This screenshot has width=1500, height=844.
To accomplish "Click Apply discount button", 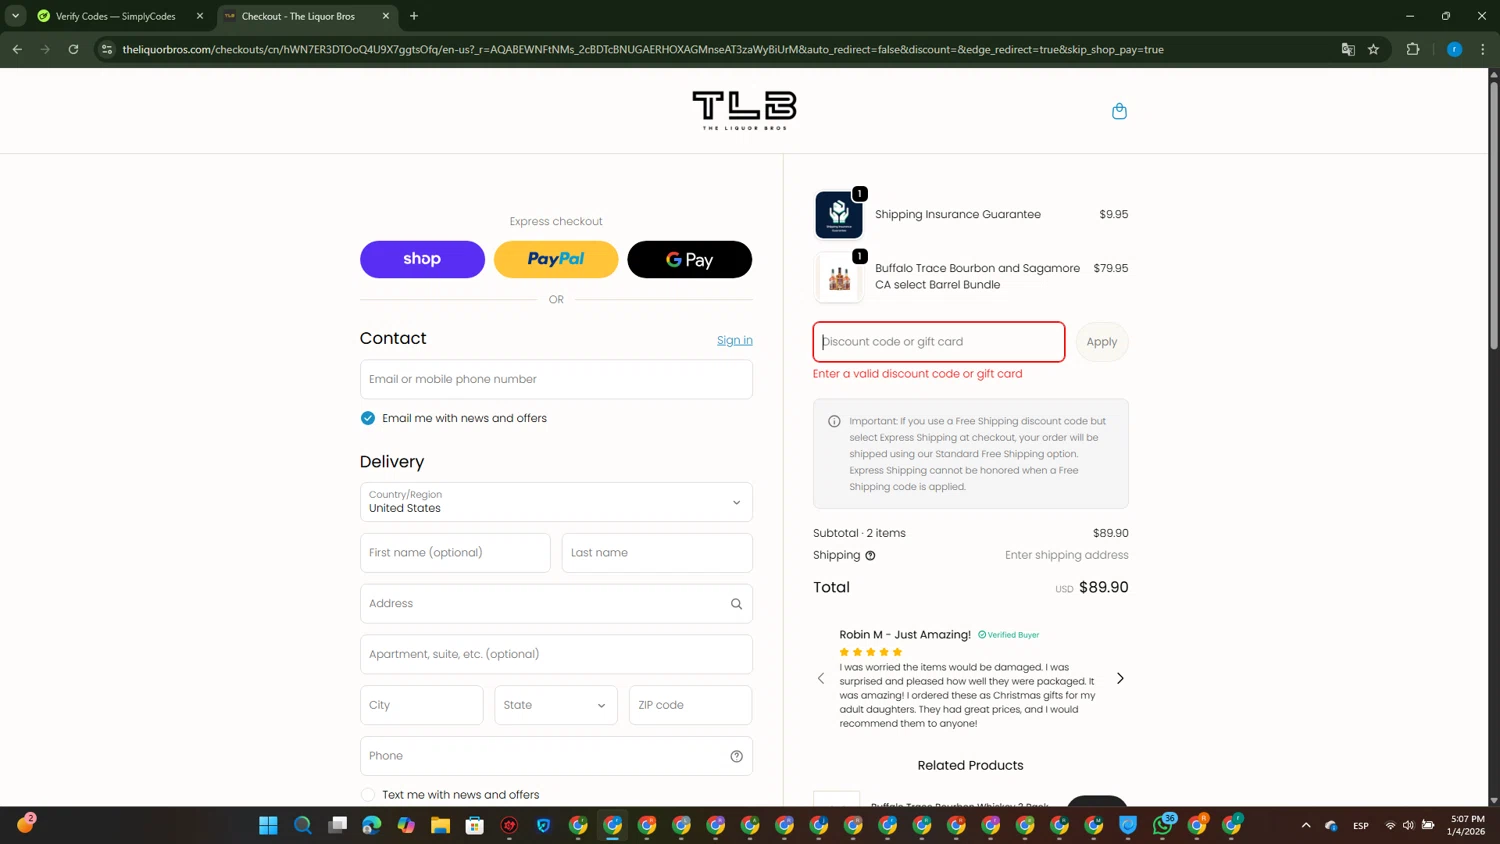I will 1102,342.
